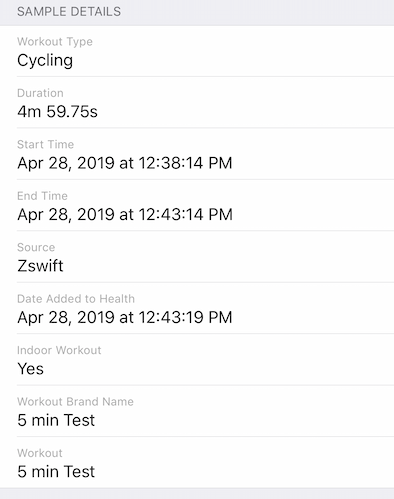This screenshot has width=394, height=499.
Task: Tap 5 min Test under the Workout label
Action: tap(56, 472)
